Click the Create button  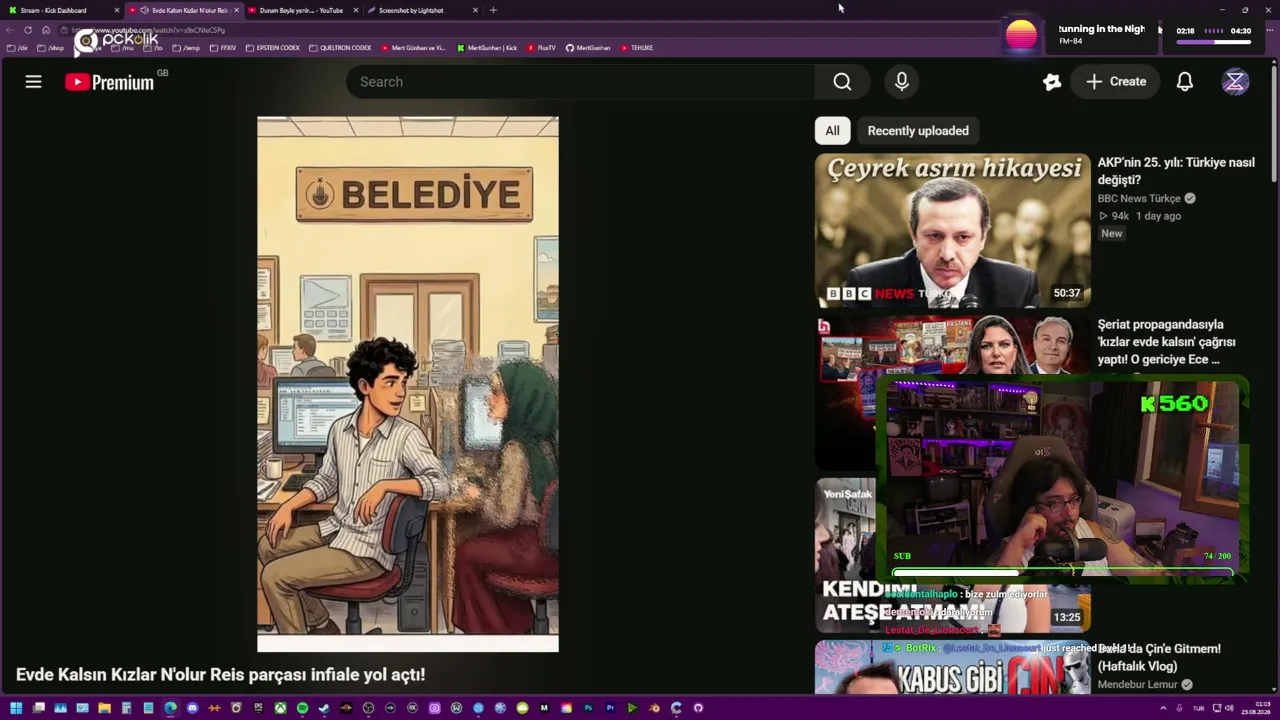pos(1116,82)
